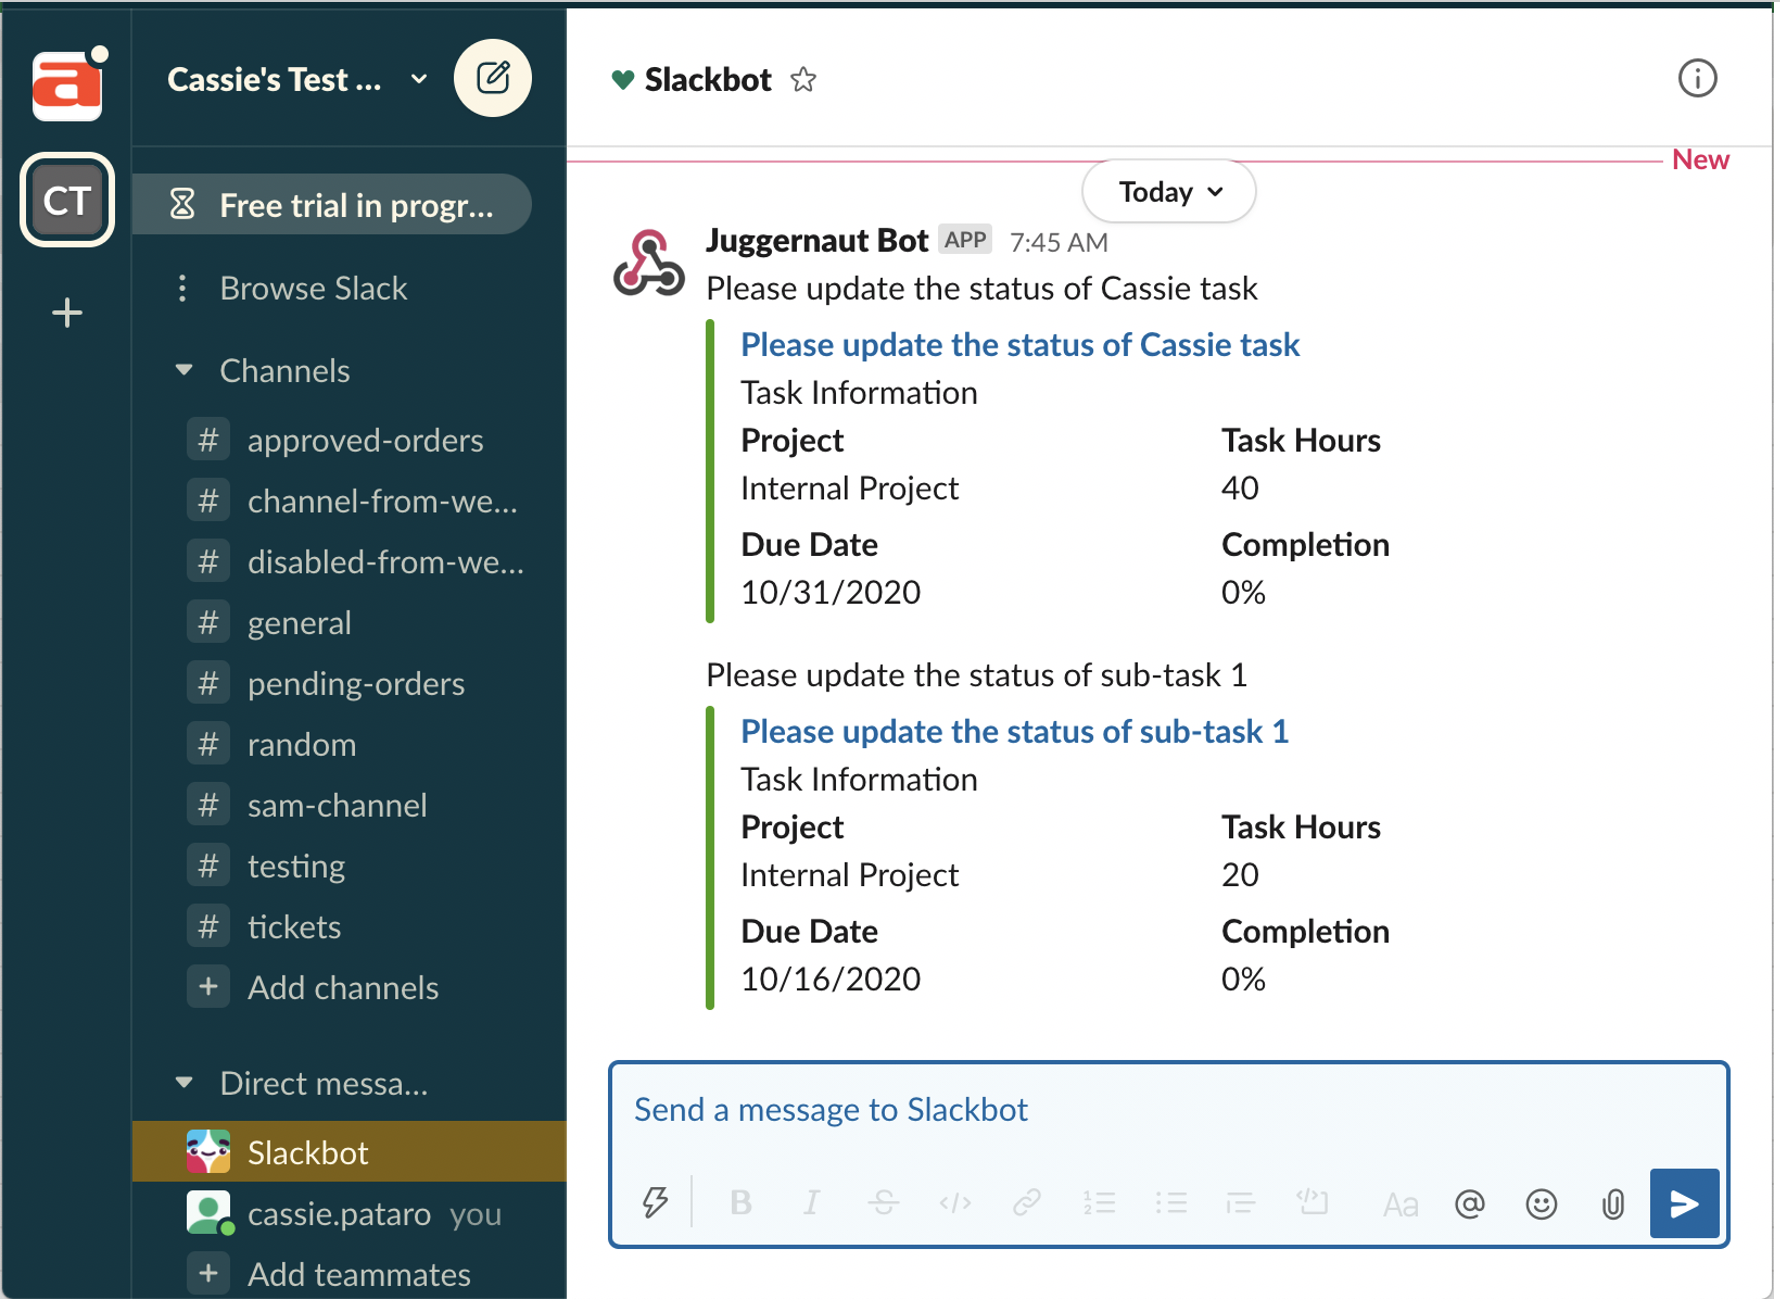Toggle bold text formatting
This screenshot has width=1780, height=1302.
point(740,1203)
